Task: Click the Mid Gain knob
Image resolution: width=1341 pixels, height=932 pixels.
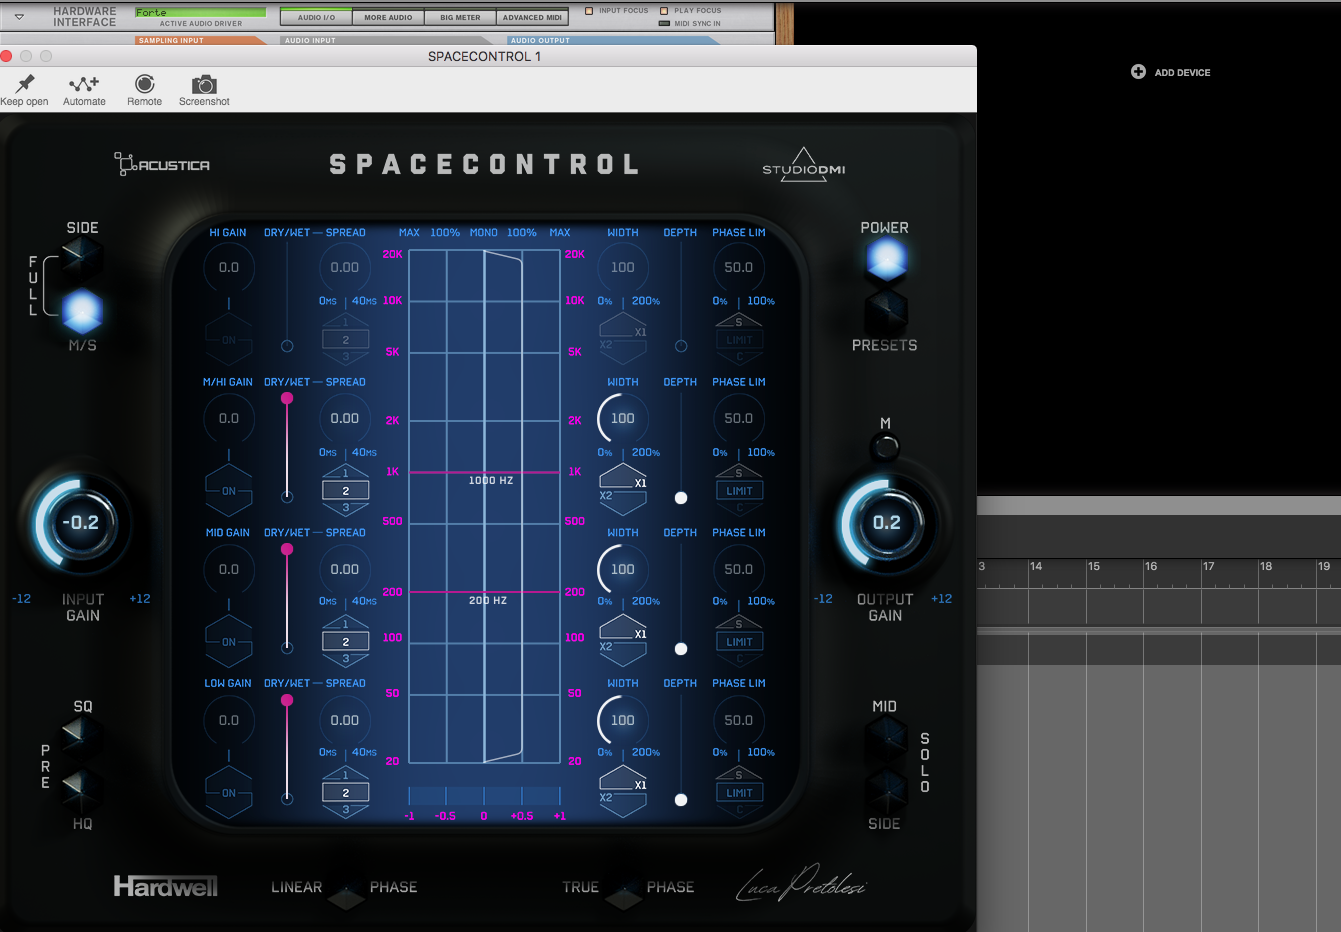Action: pos(229,569)
